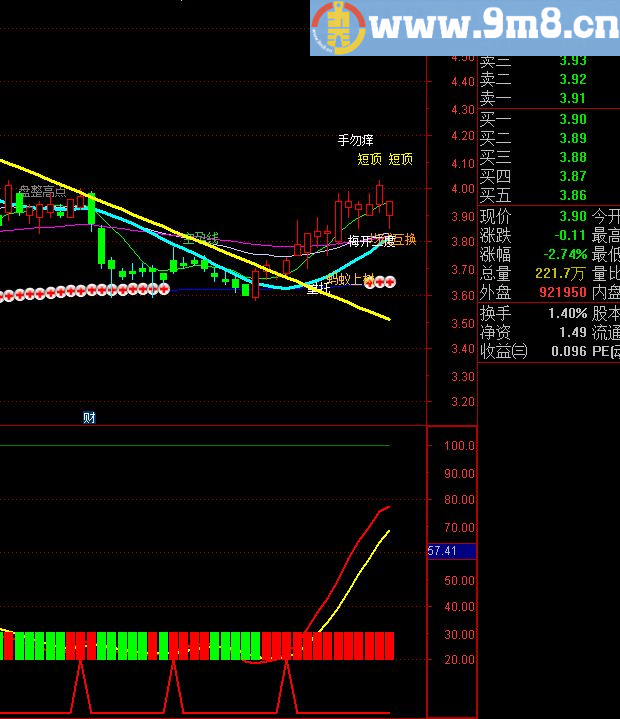620x719 pixels.
Task: Click the 换手 1.40% turnover value
Action: pos(568,314)
